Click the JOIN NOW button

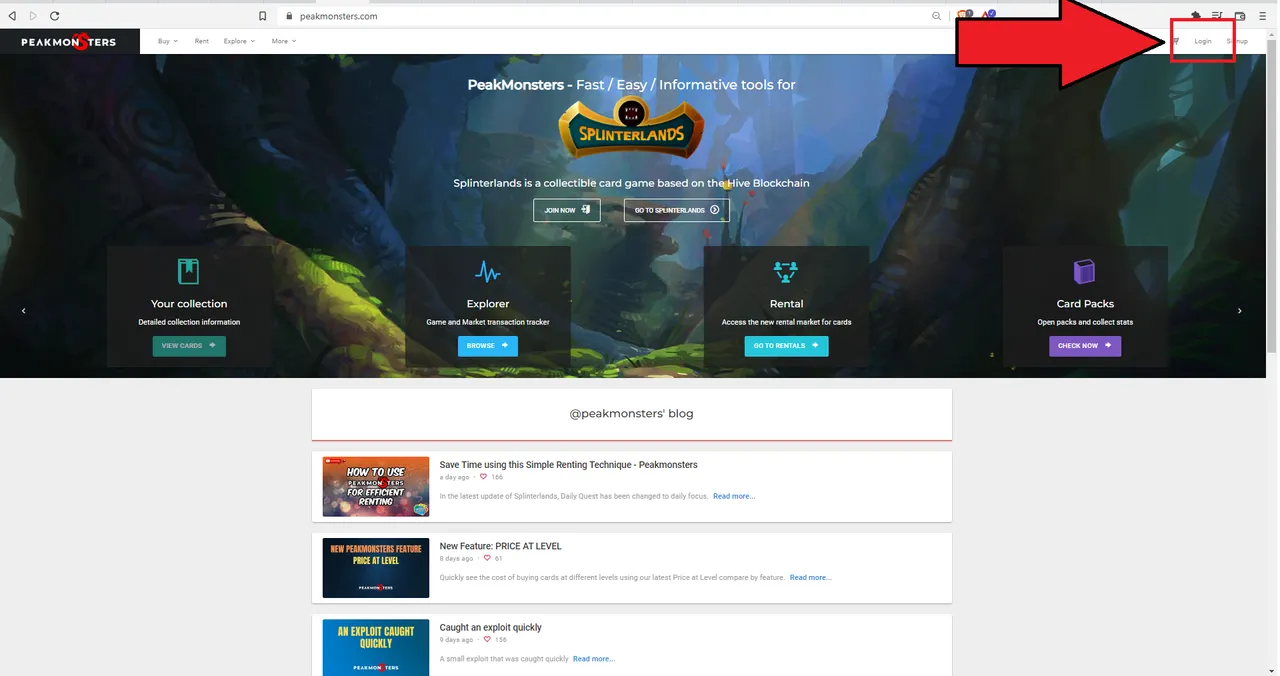tap(567, 210)
